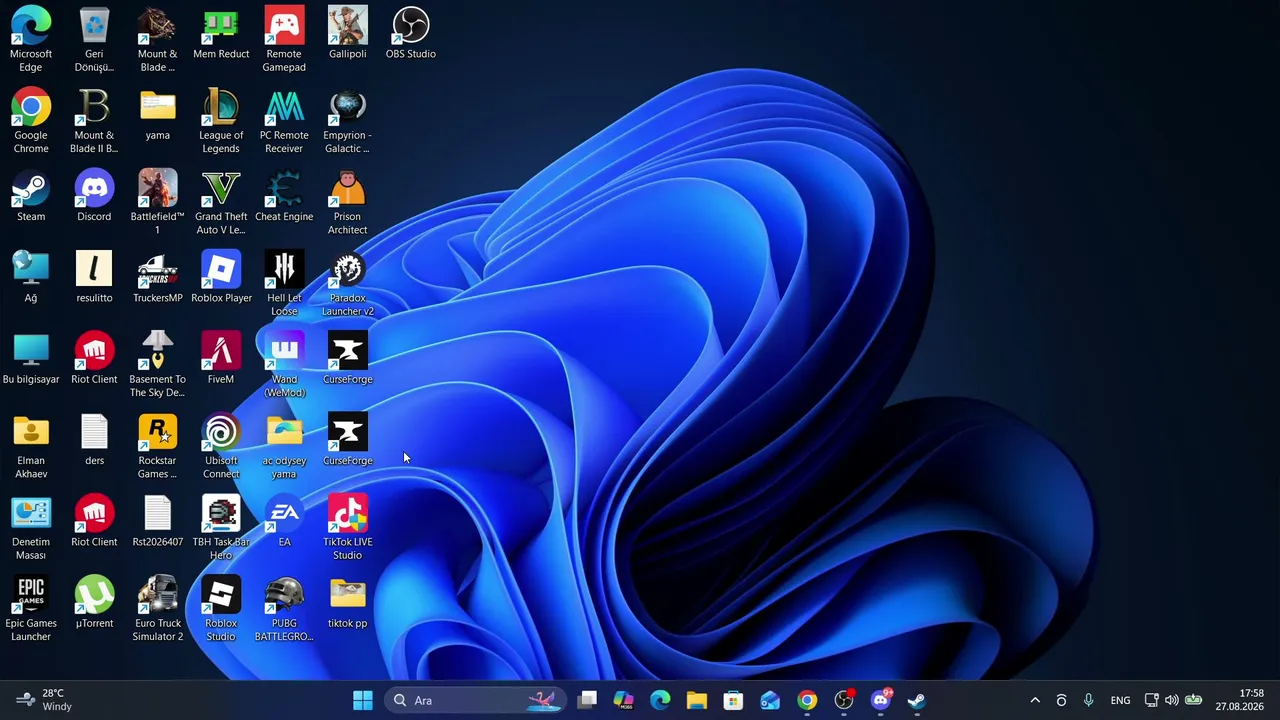Click the Ara taskbar search box
The height and width of the screenshot is (720, 1280).
click(475, 700)
